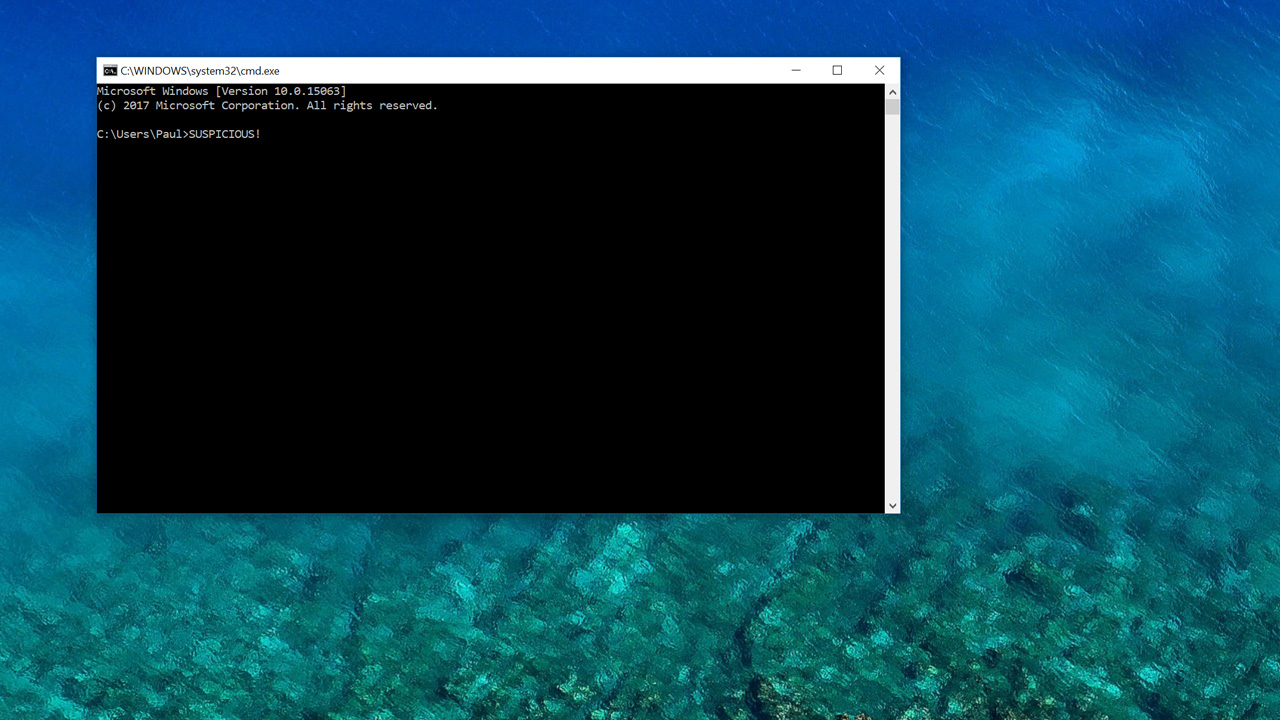1280x720 pixels.
Task: Click the Microsoft Windows version line
Action: tap(222, 90)
